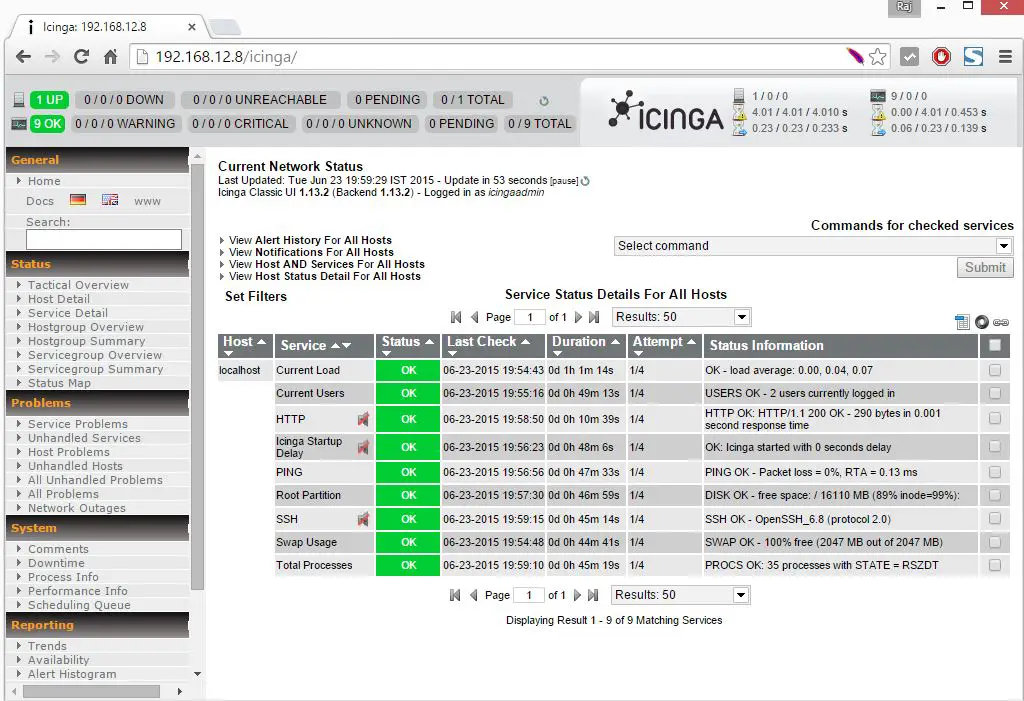Click the pause update link
The height and width of the screenshot is (701, 1024).
[x=564, y=181]
